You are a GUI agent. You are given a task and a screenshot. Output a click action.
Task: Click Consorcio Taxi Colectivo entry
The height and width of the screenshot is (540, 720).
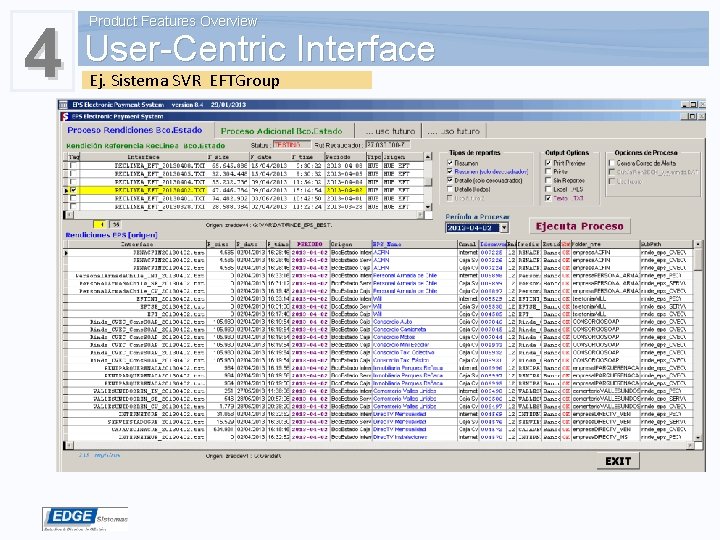404,353
